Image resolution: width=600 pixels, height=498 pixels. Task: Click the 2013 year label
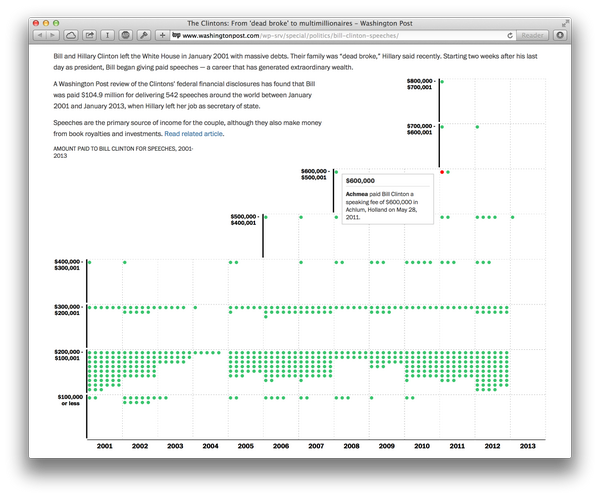point(527,446)
